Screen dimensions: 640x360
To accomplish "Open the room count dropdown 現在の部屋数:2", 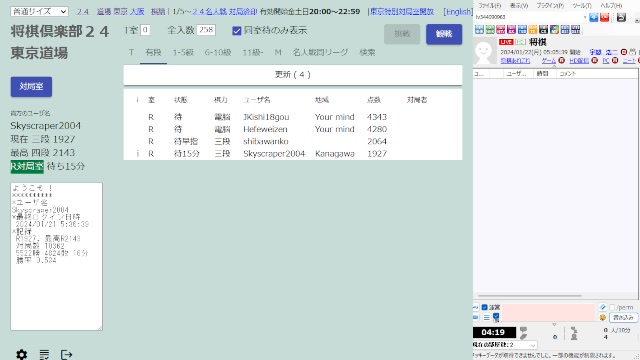I will click(x=505, y=345).
